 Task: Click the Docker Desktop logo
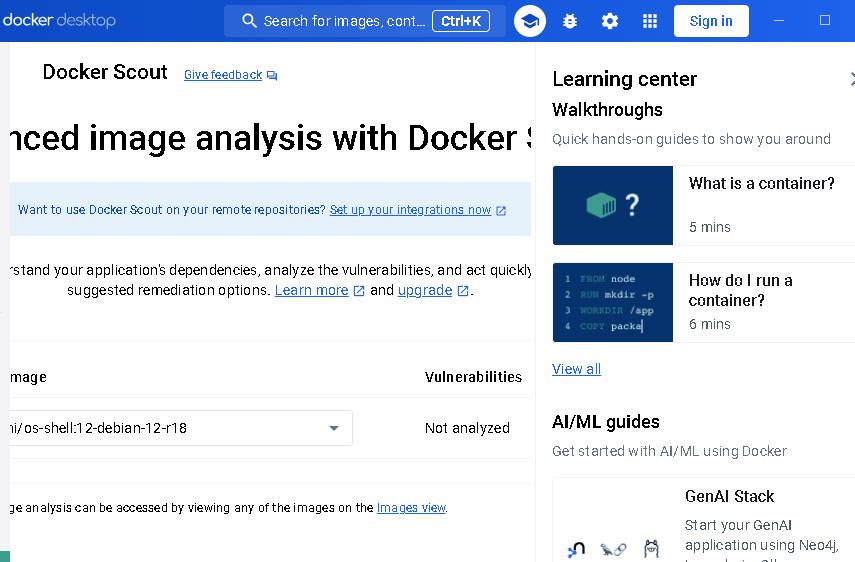click(59, 21)
